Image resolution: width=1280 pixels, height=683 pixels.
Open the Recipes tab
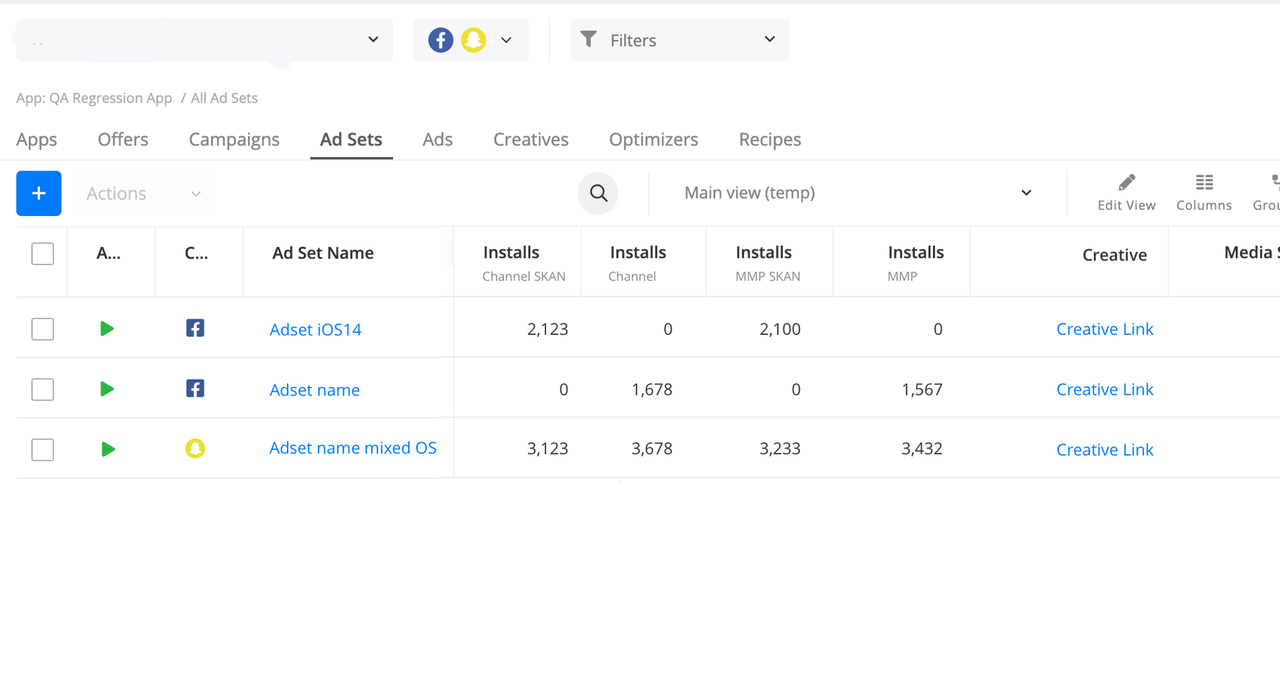tap(770, 139)
